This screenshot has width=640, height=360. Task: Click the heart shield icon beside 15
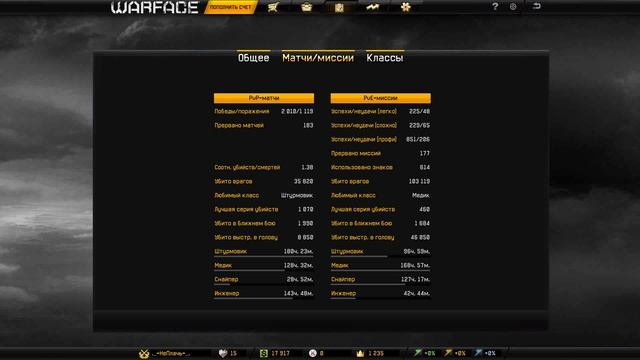click(223, 353)
